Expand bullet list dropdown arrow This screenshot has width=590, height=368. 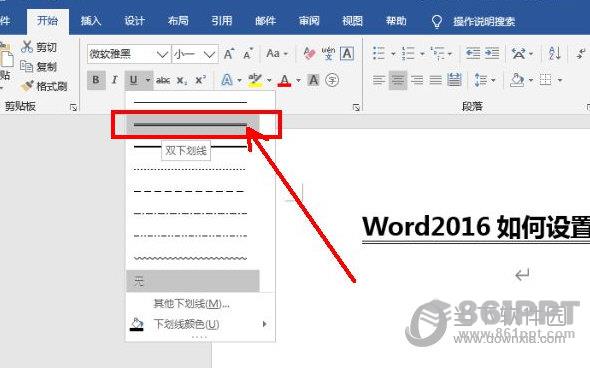pos(393,54)
